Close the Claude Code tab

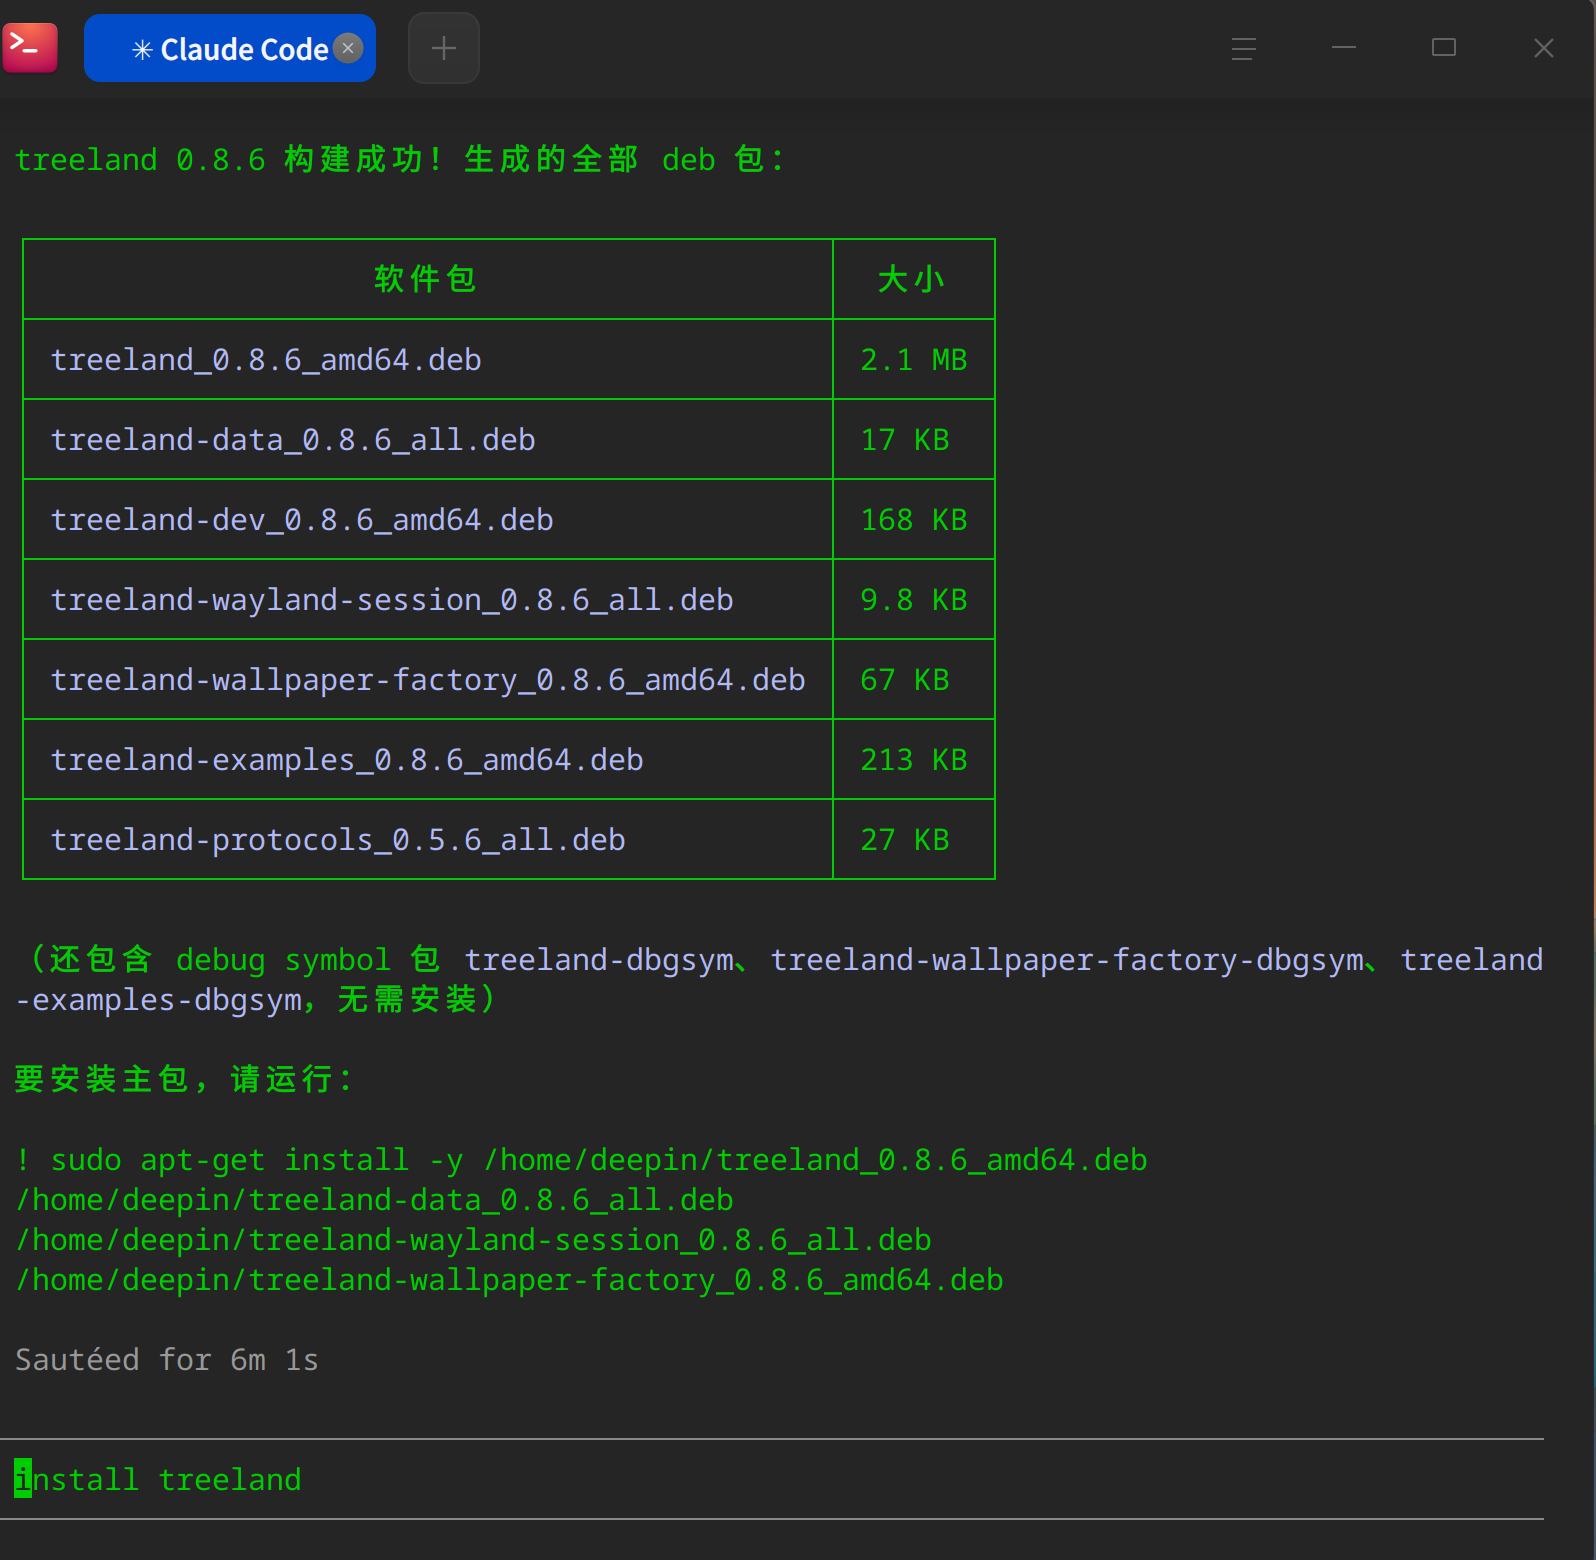(348, 48)
